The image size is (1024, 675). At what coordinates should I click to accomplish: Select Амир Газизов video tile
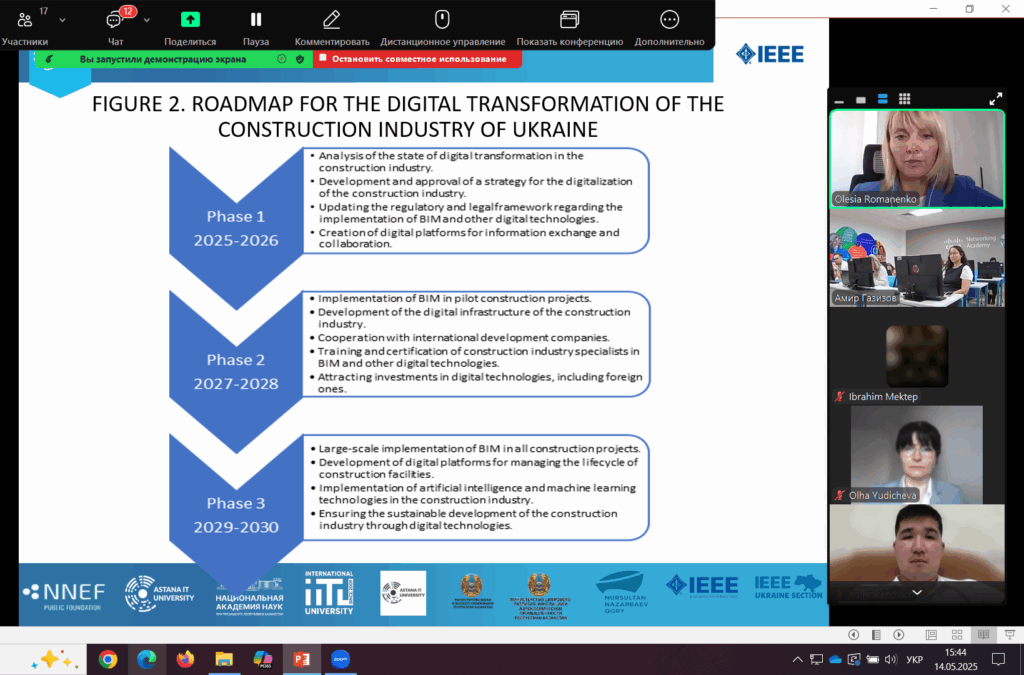click(917, 258)
